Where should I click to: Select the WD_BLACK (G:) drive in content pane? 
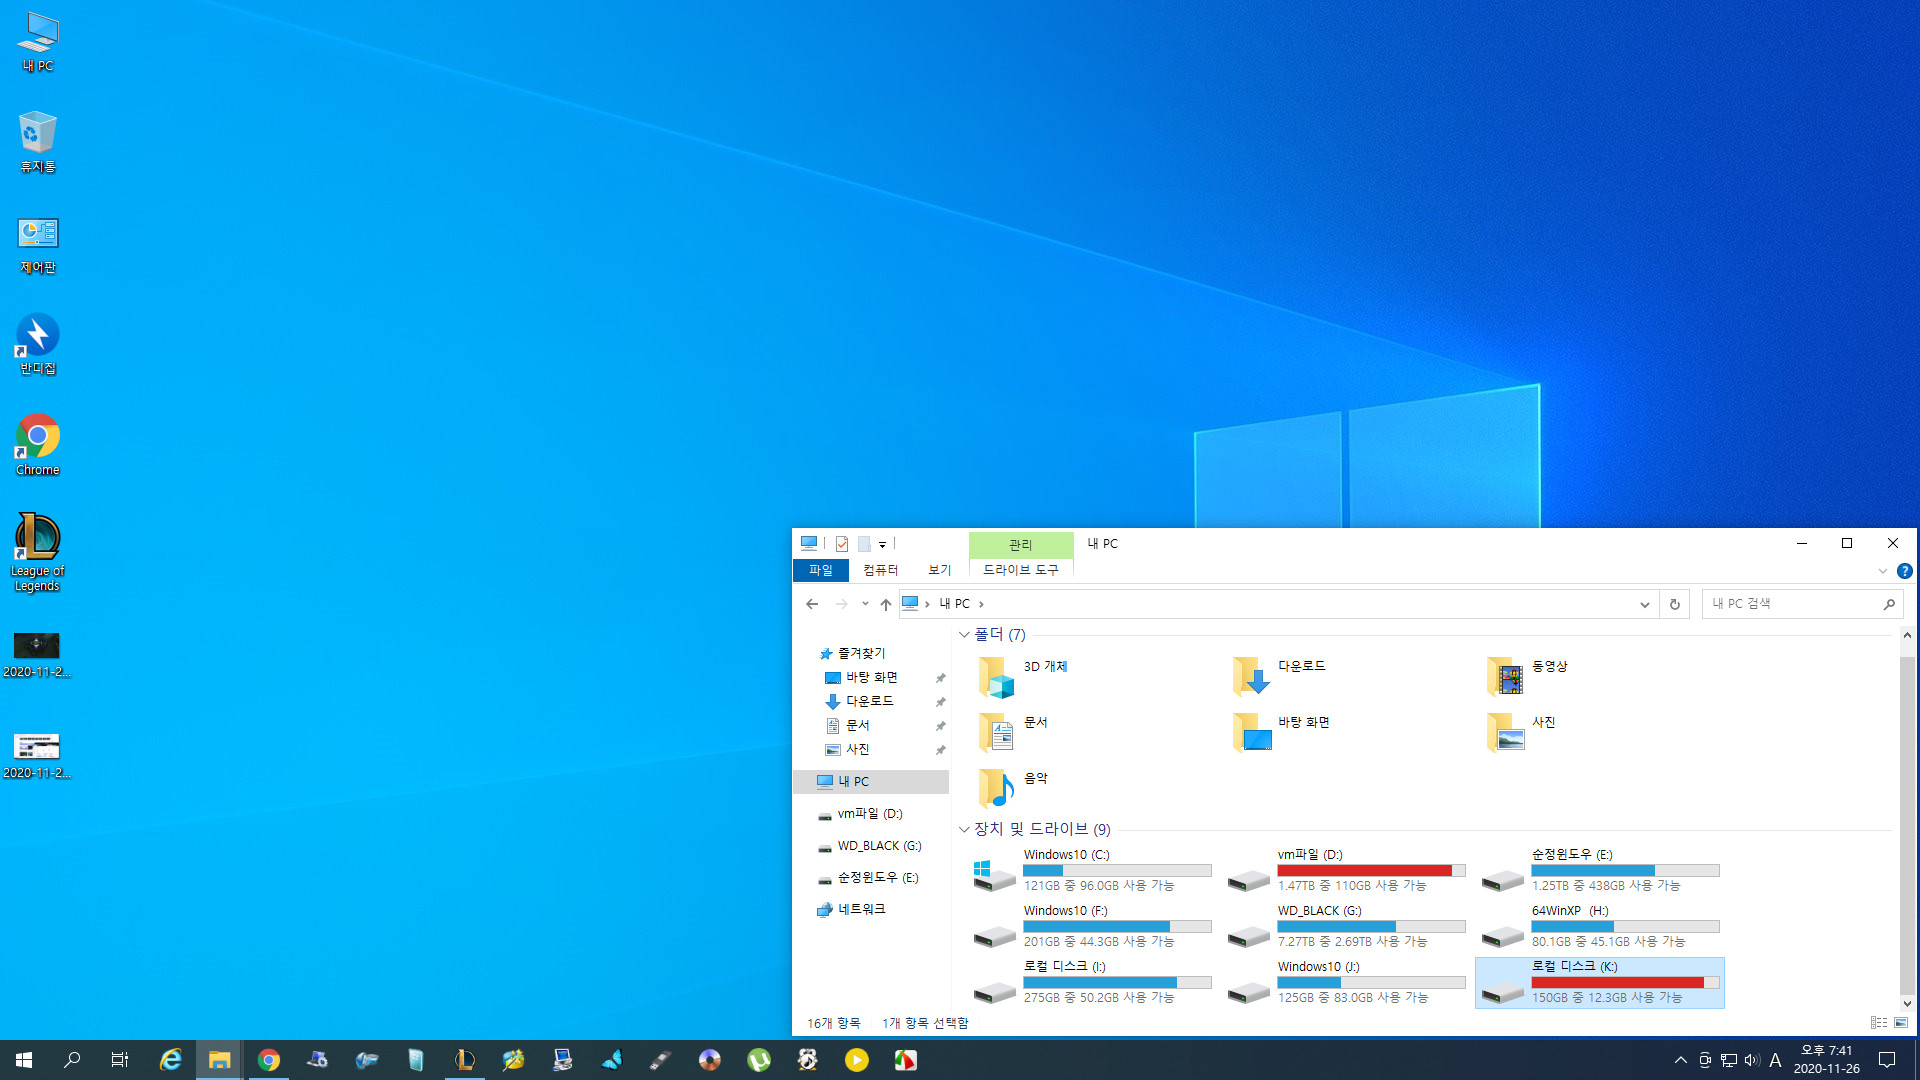click(1346, 926)
